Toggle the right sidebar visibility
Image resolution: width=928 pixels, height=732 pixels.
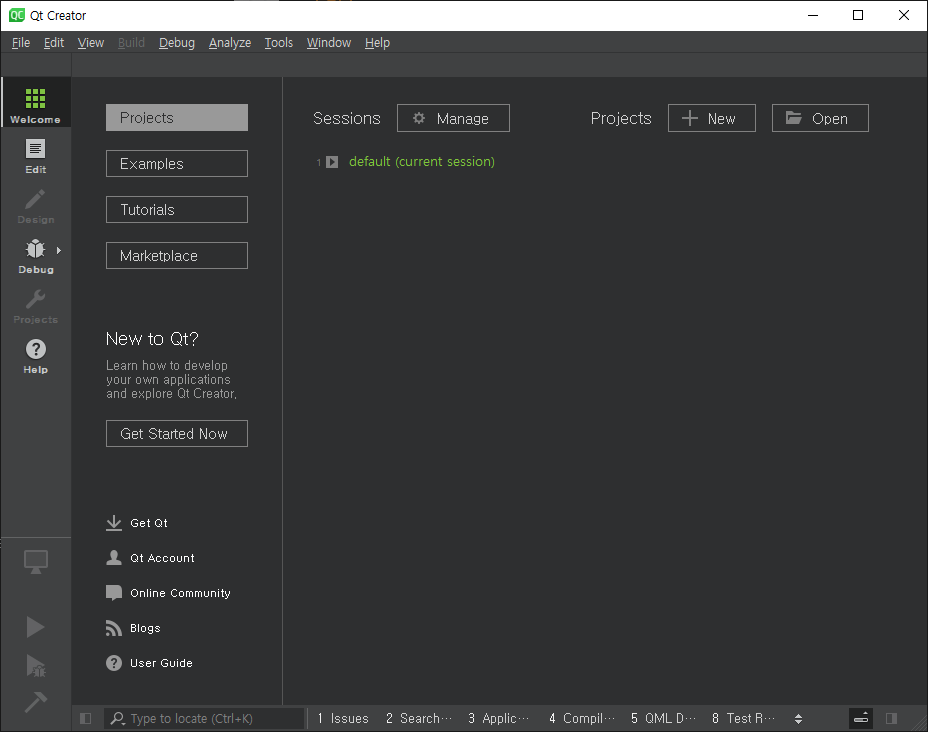891,718
